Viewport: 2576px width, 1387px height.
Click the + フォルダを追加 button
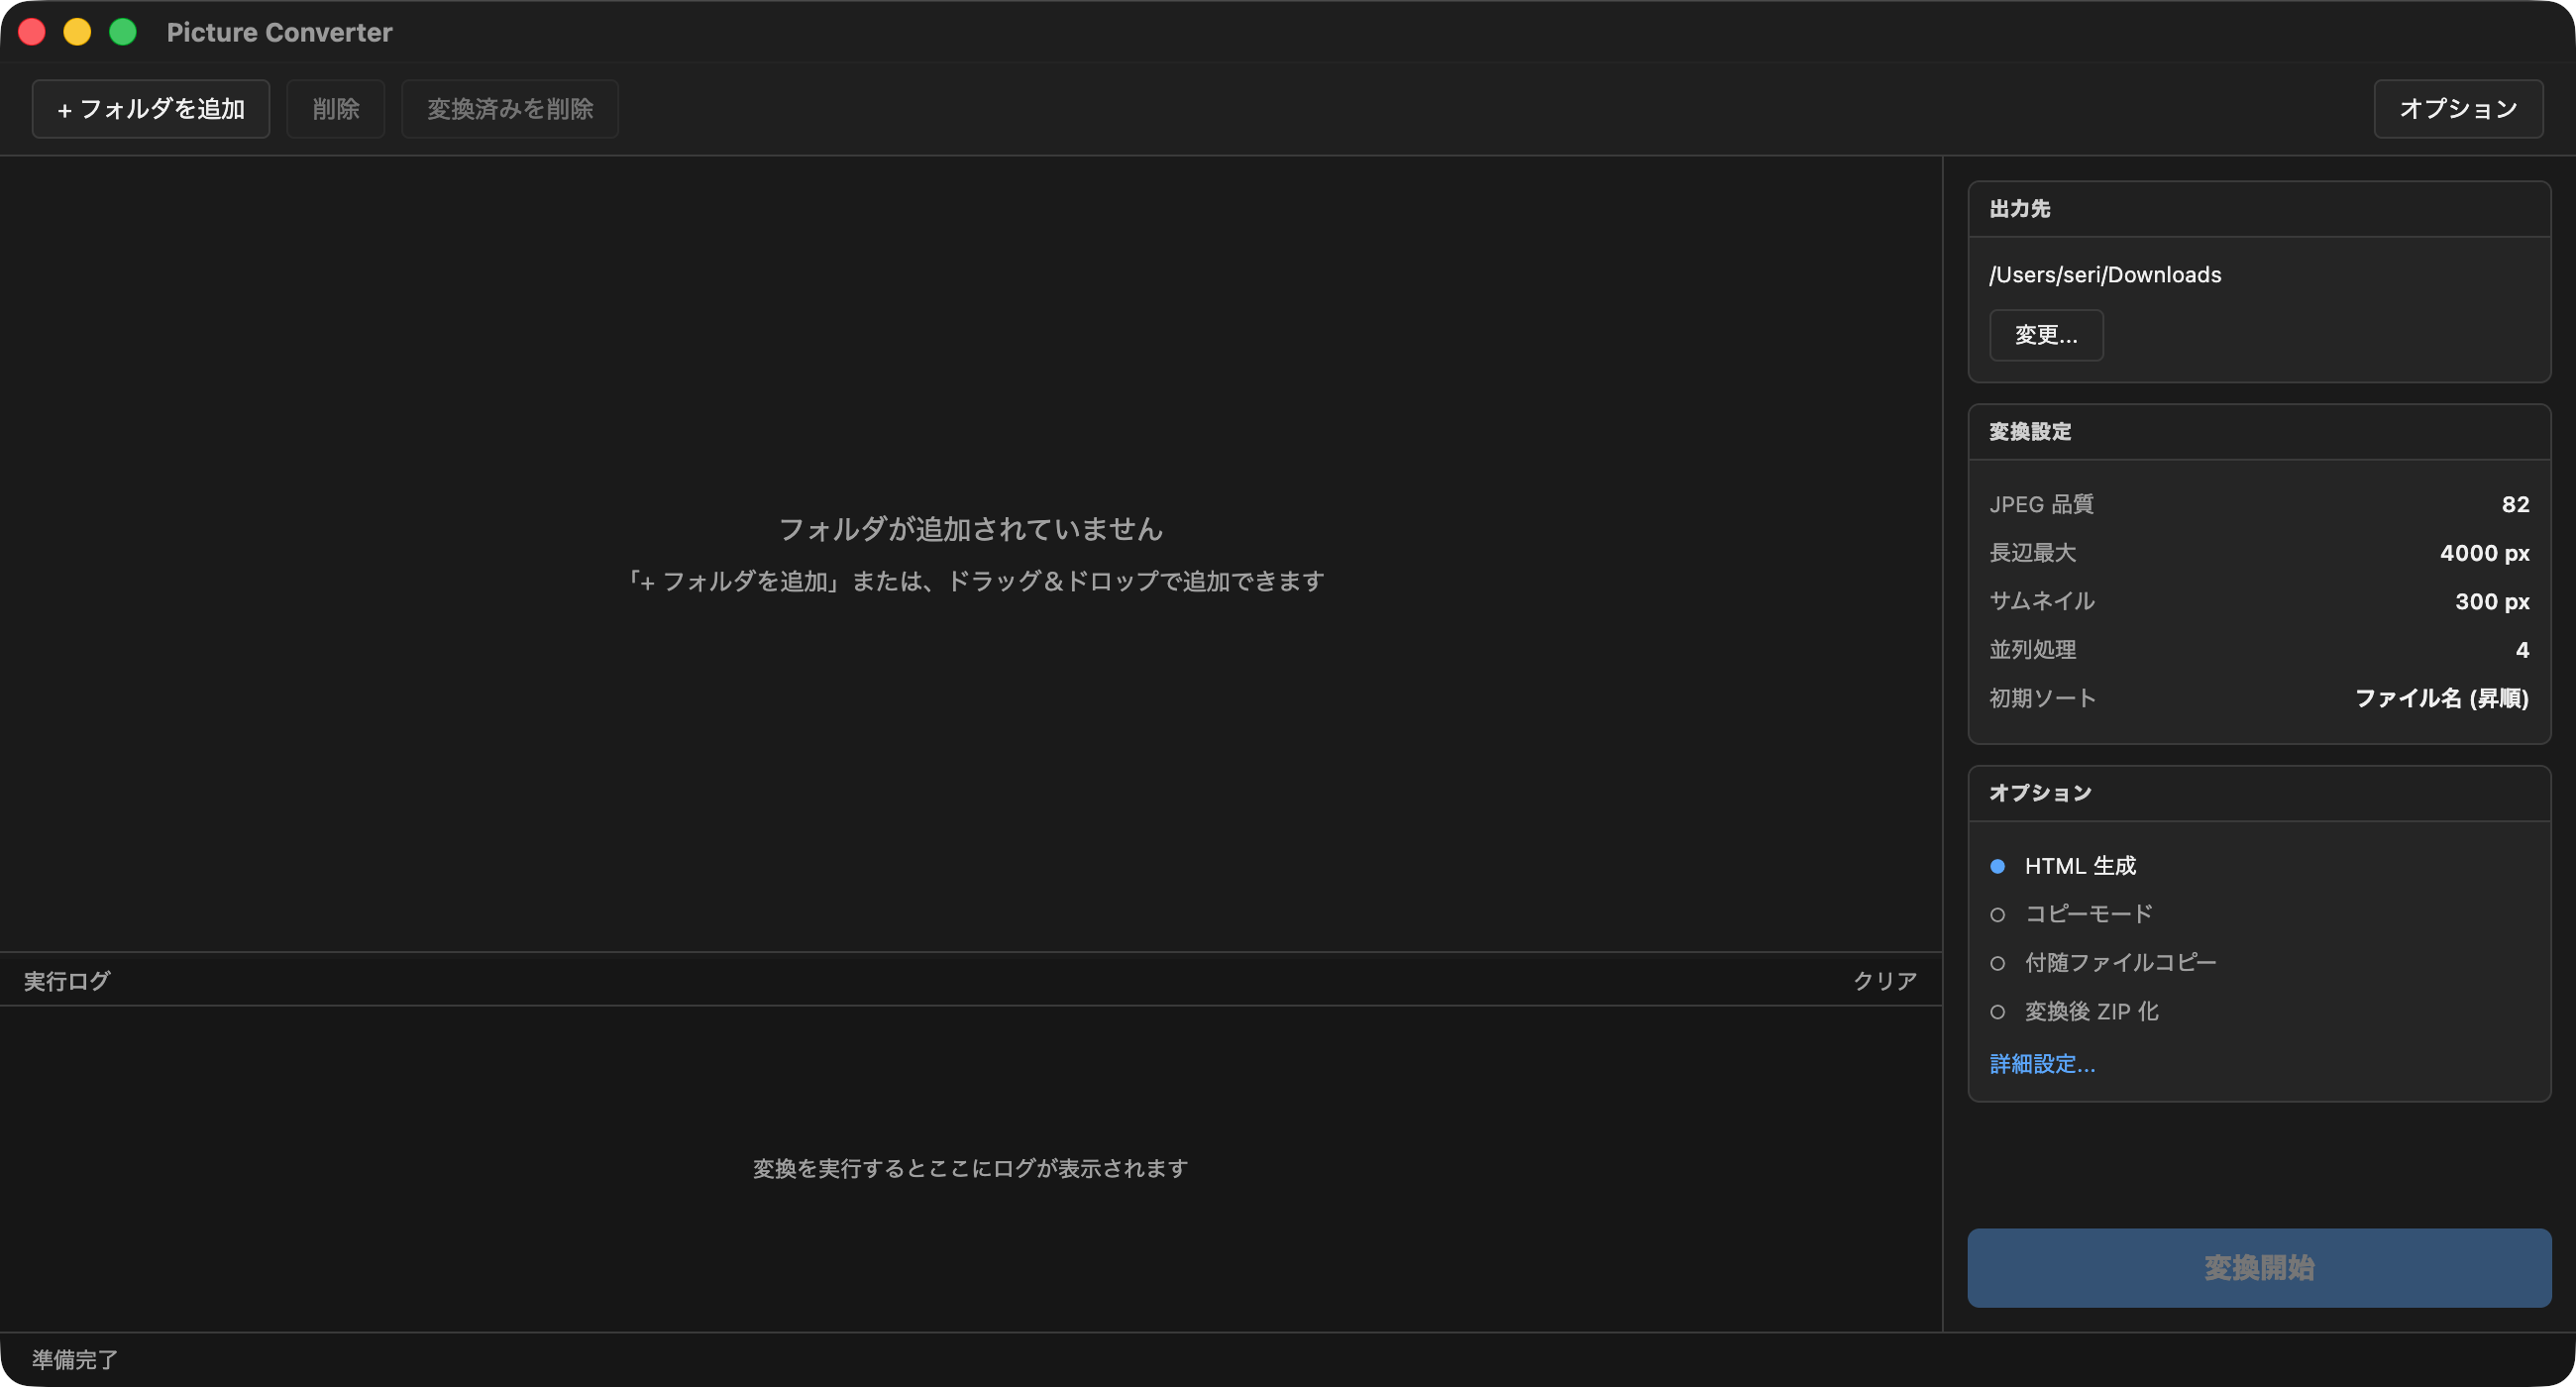click(150, 108)
